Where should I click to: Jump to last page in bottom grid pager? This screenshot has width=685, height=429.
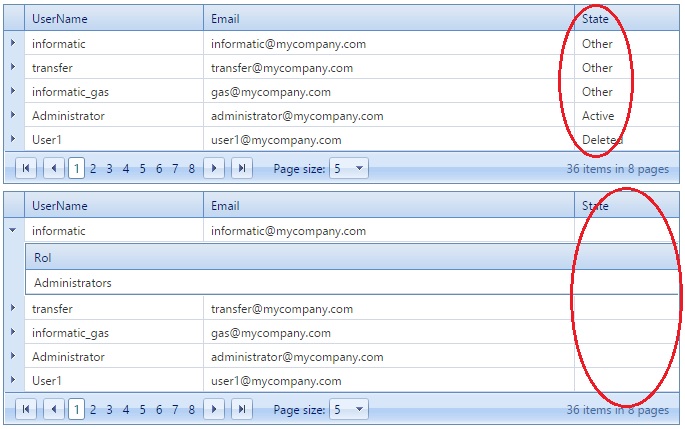[242, 409]
